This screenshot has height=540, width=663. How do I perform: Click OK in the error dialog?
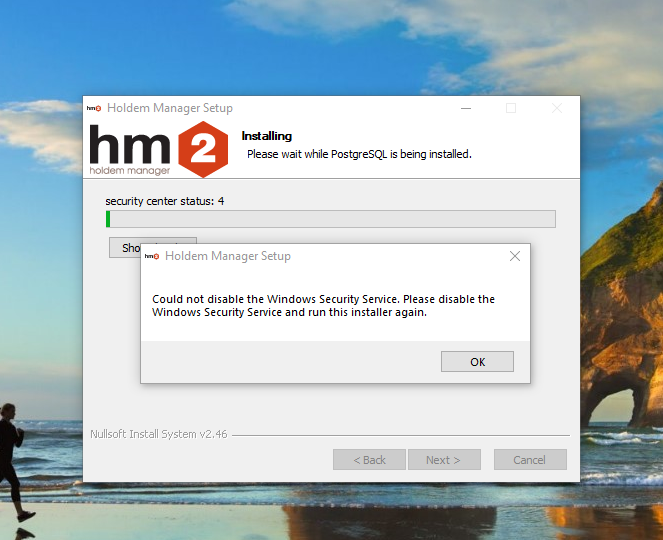tap(477, 362)
